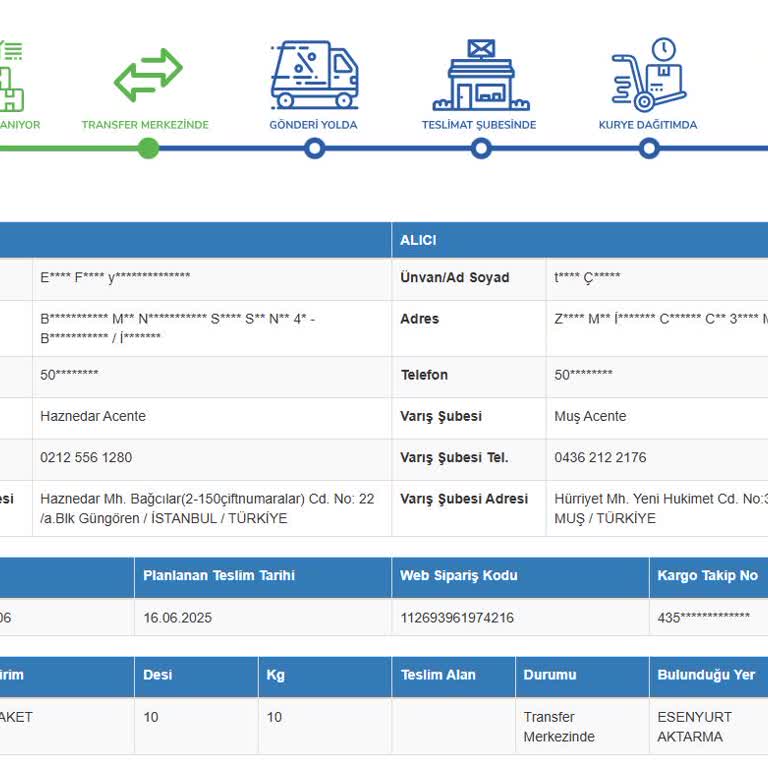Click progress marker under TESLİMAT ŞUBESİNDE

coord(481,148)
